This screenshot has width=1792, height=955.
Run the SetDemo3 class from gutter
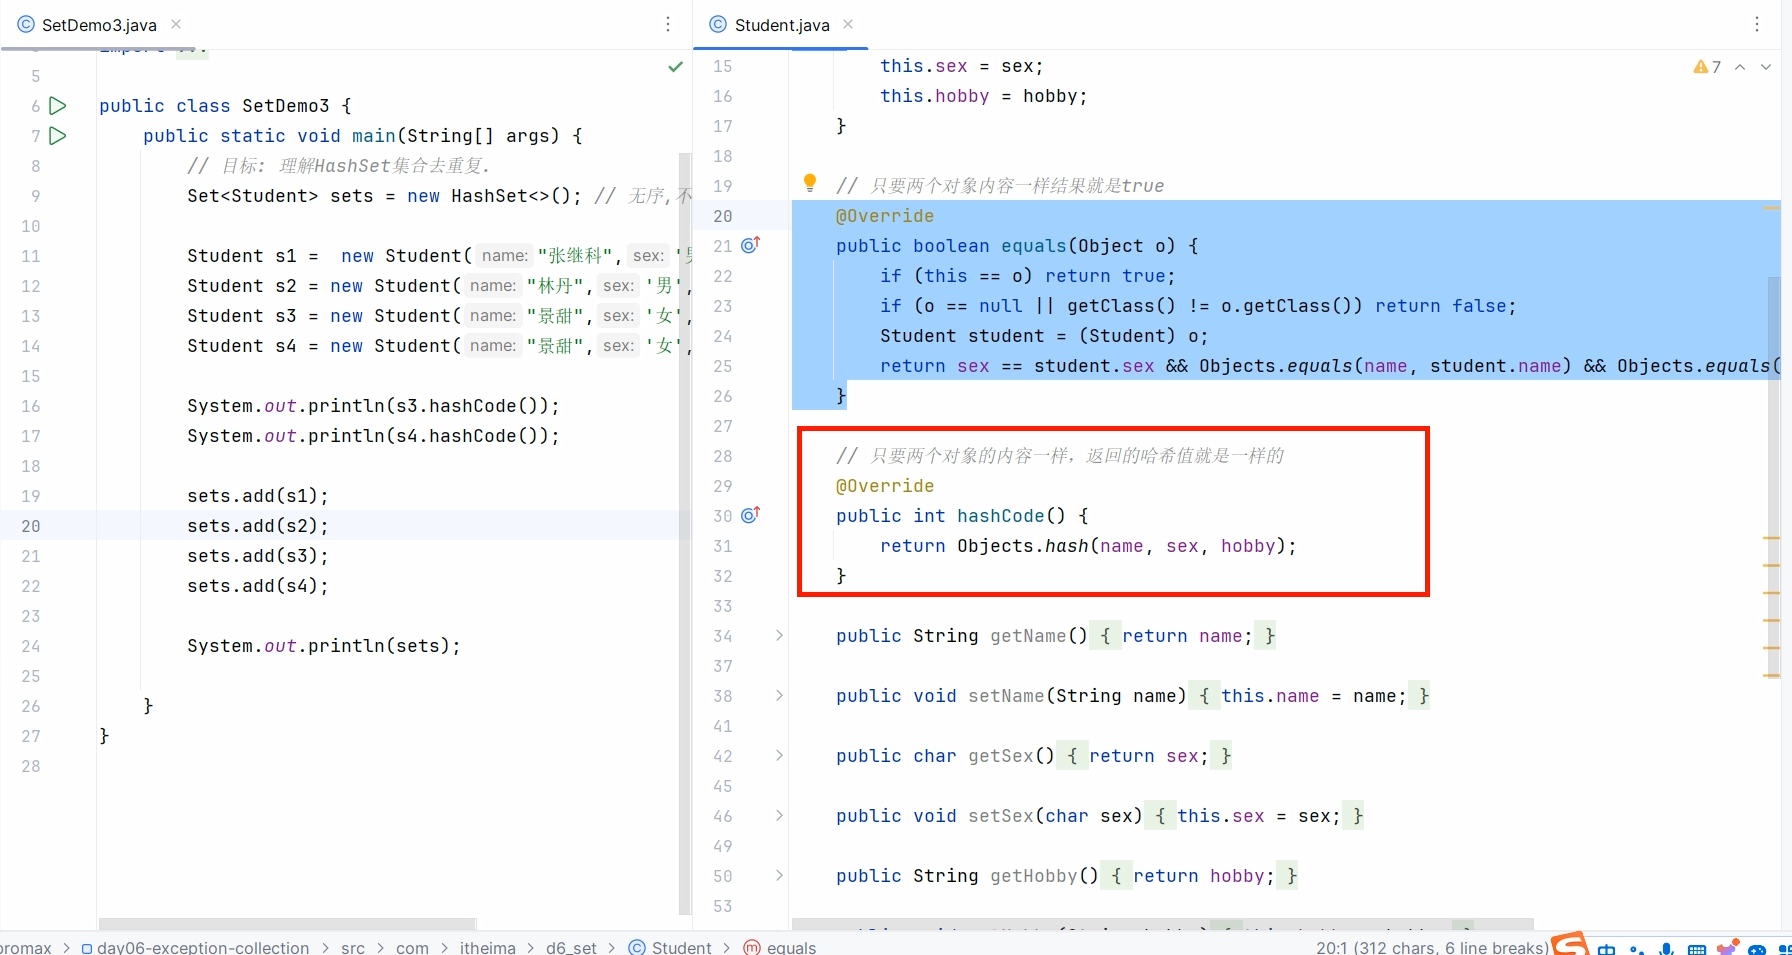pyautogui.click(x=58, y=105)
